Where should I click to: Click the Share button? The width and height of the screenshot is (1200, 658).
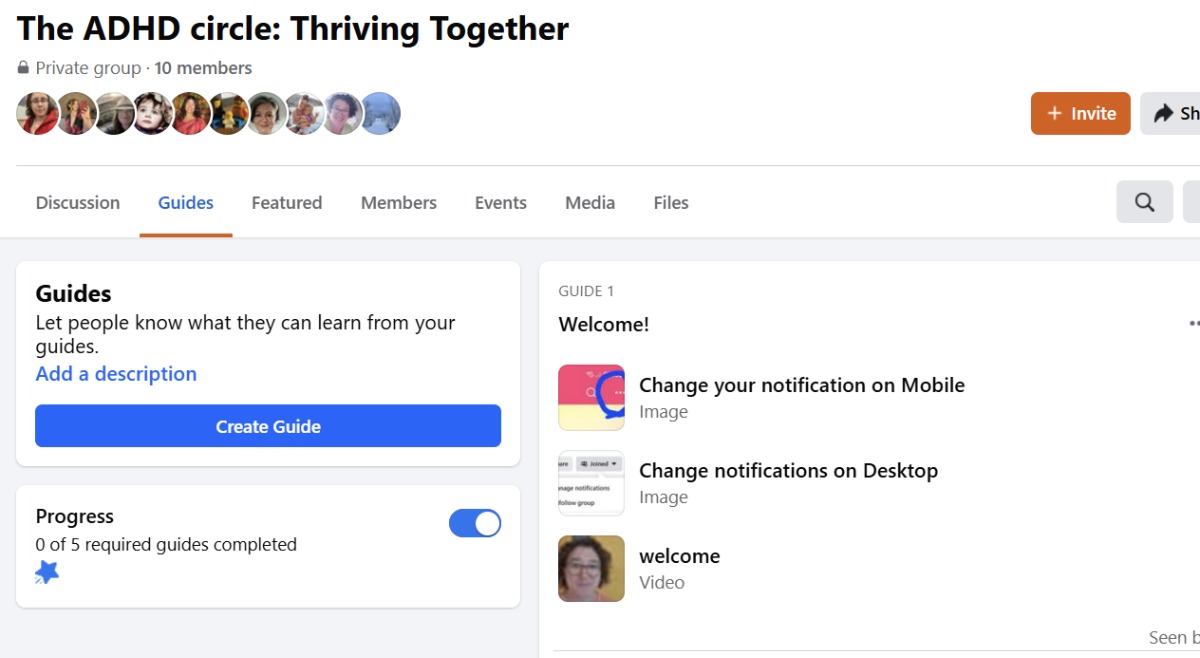1171,113
